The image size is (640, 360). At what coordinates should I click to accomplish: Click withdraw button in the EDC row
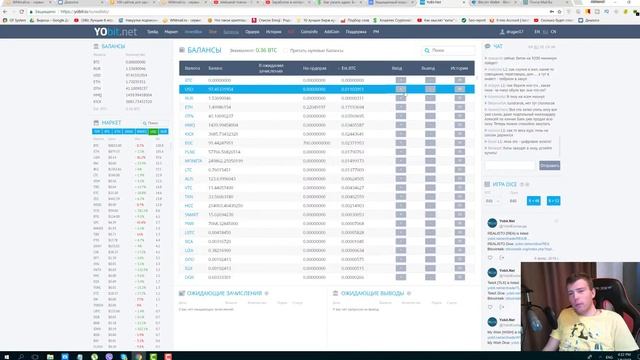pos(430,143)
